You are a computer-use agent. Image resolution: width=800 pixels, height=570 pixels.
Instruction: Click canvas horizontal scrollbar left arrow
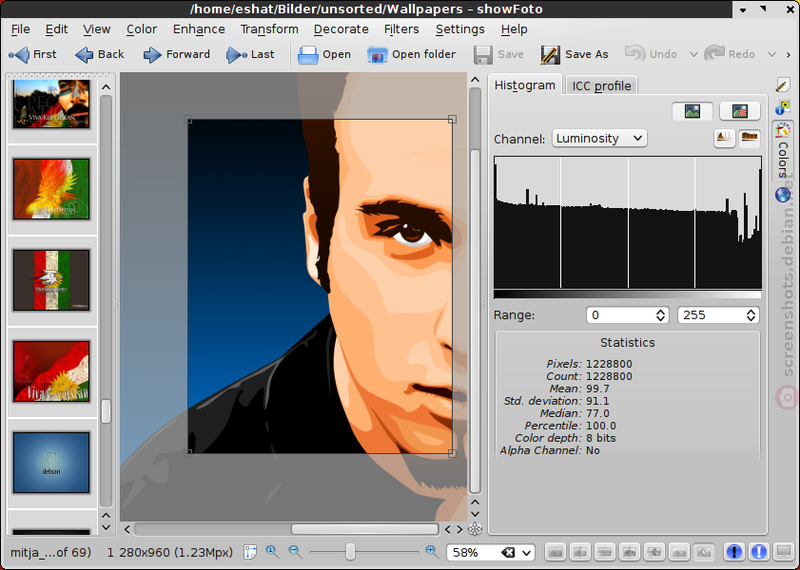click(x=127, y=529)
